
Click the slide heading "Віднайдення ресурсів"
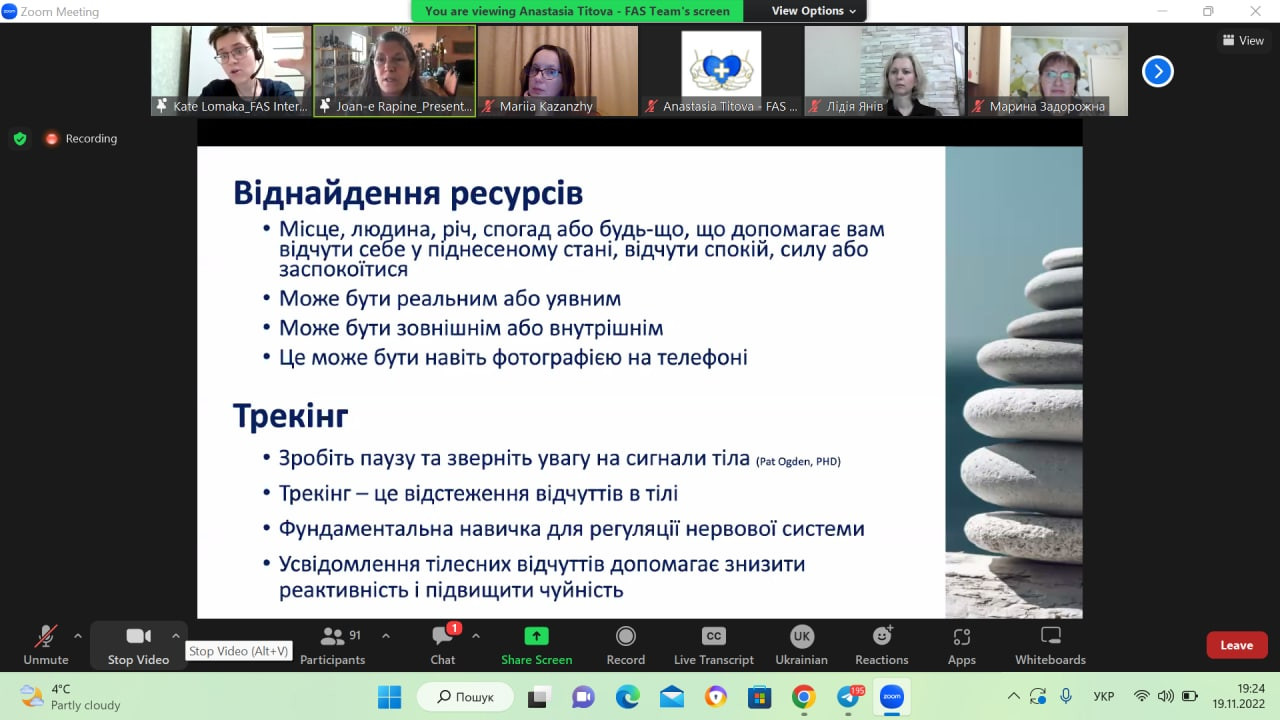point(408,192)
